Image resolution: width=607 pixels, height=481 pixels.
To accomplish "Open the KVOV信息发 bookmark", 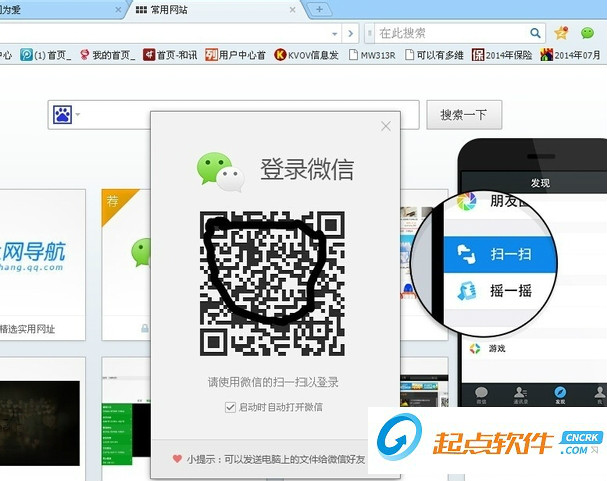I will tap(306, 55).
